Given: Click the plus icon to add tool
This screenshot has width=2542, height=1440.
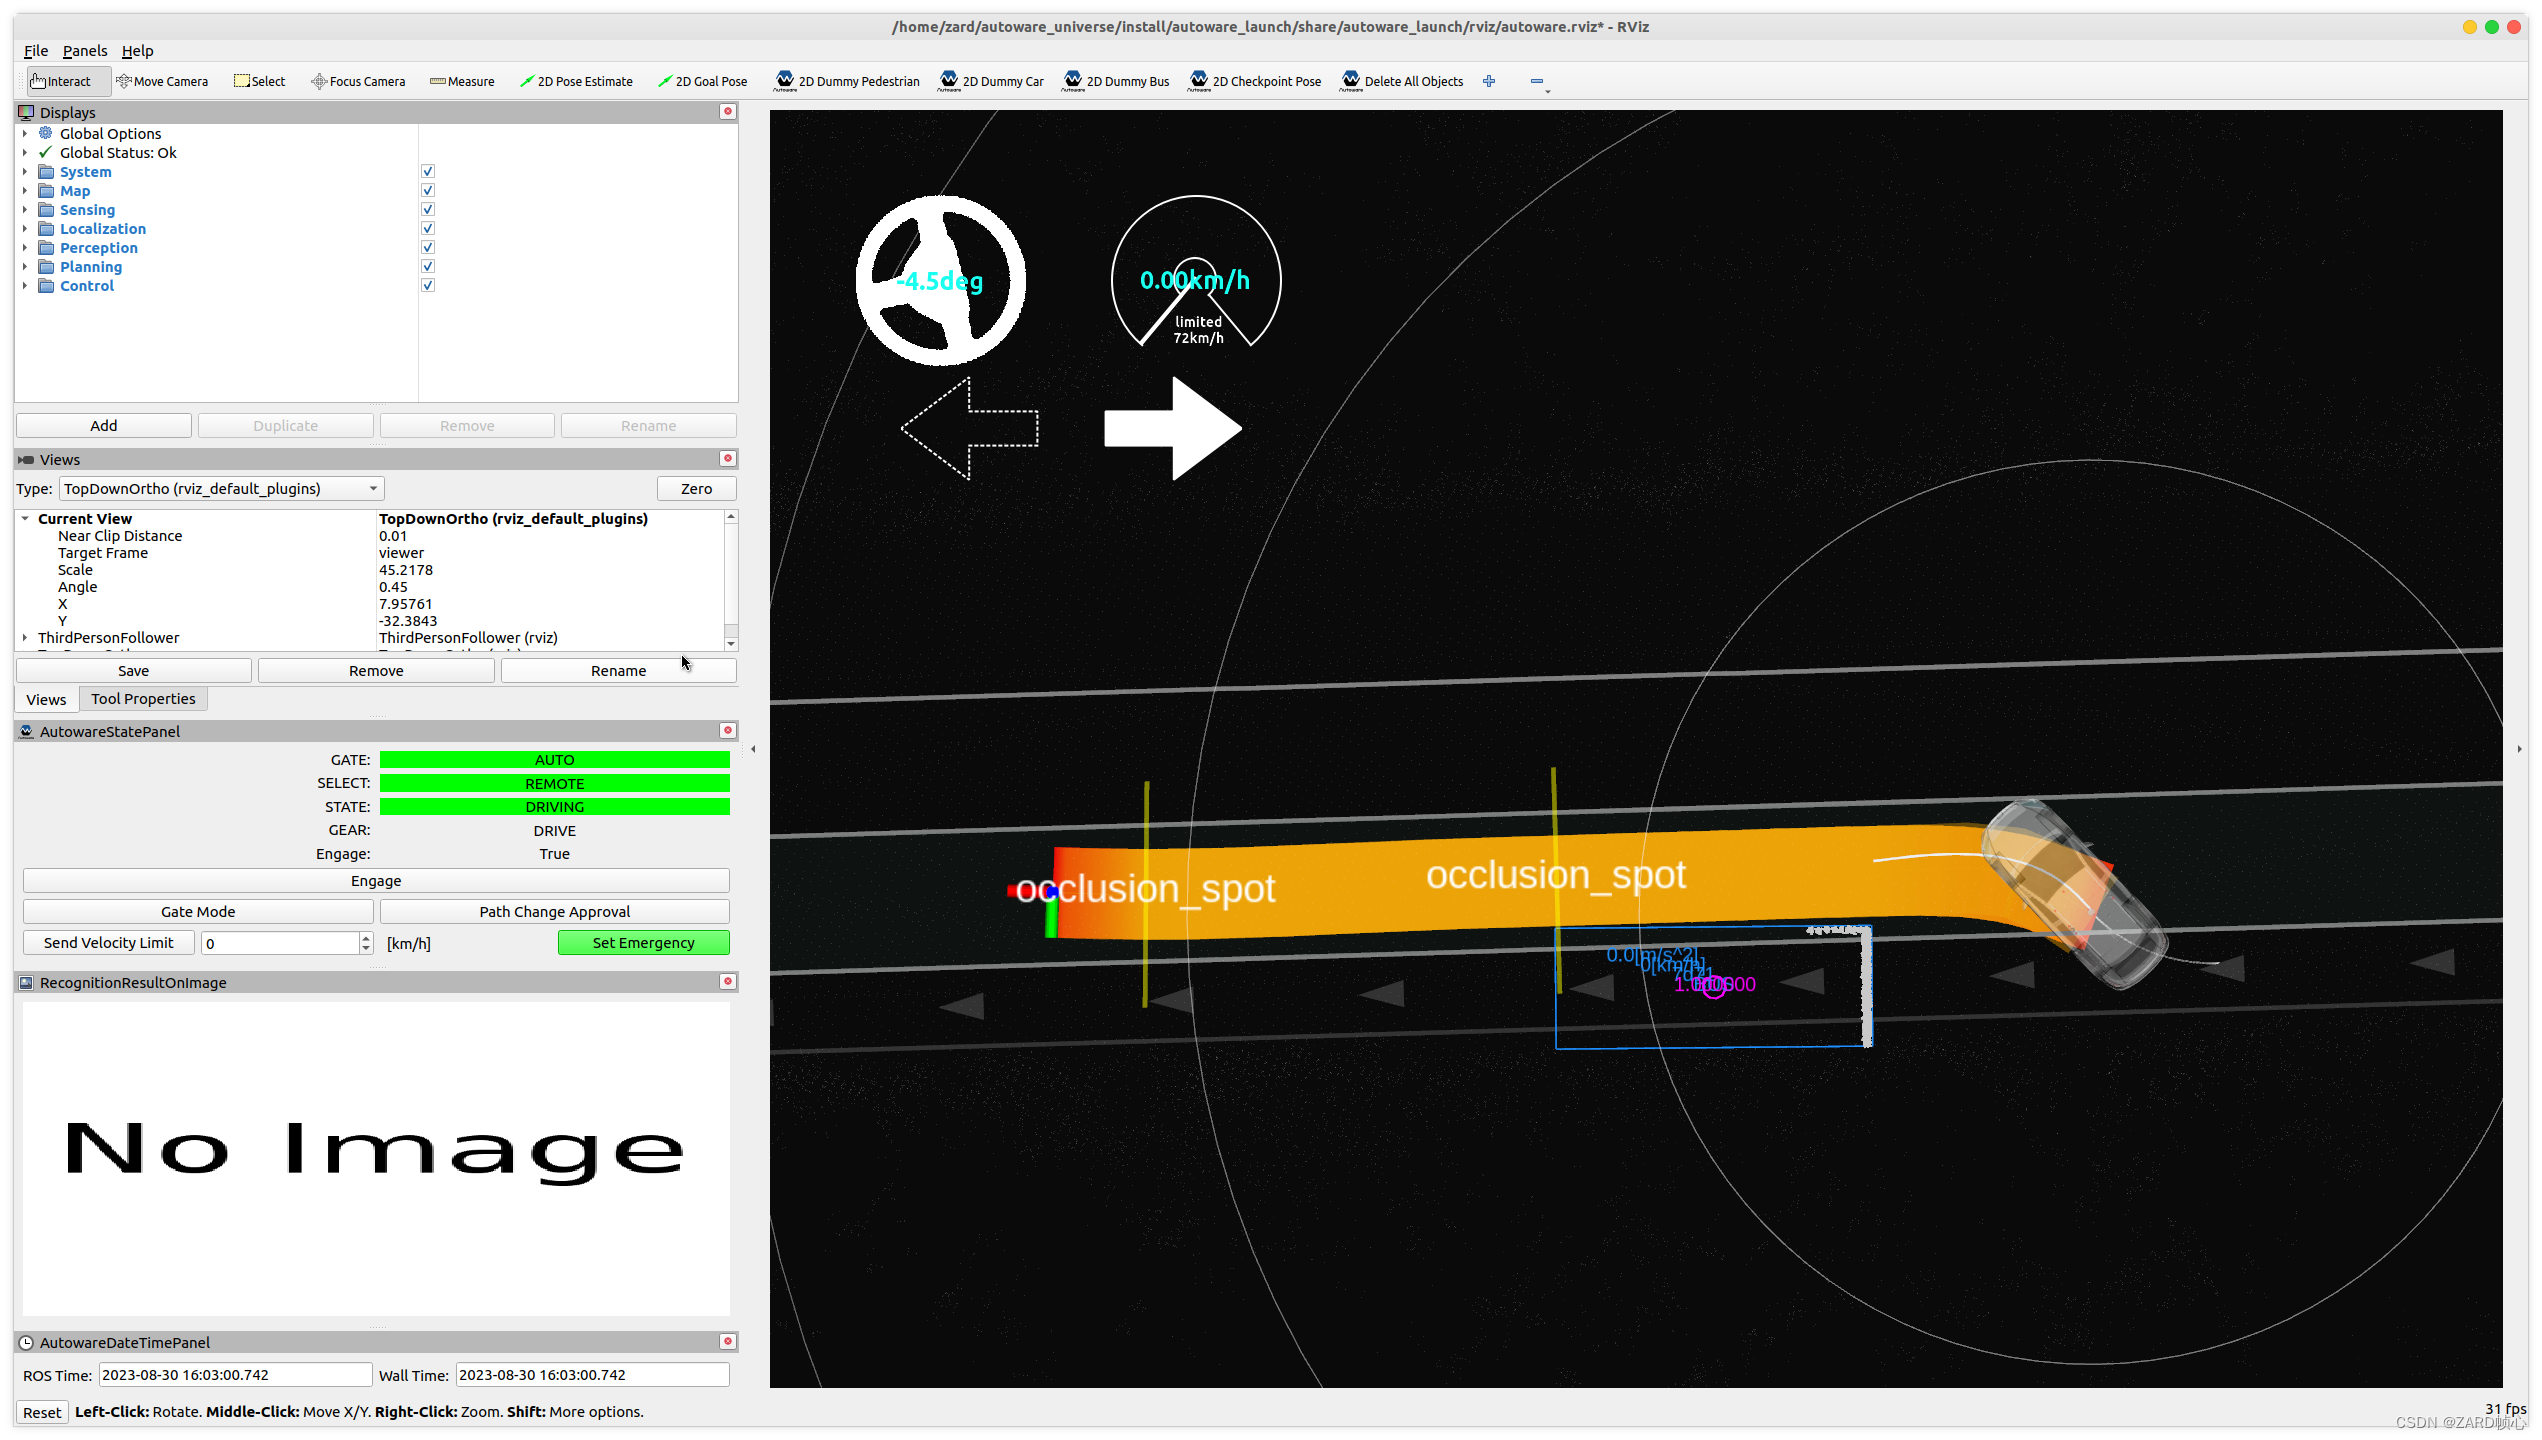Looking at the screenshot, I should pos(1489,82).
